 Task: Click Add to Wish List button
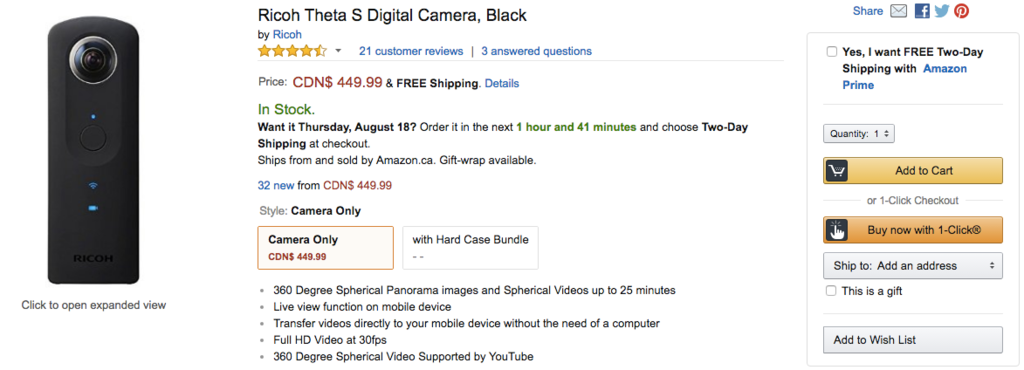click(x=913, y=340)
